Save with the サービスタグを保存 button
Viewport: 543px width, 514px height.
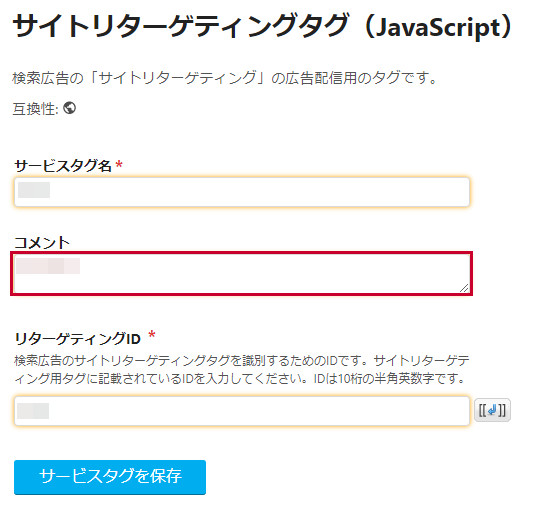click(110, 477)
